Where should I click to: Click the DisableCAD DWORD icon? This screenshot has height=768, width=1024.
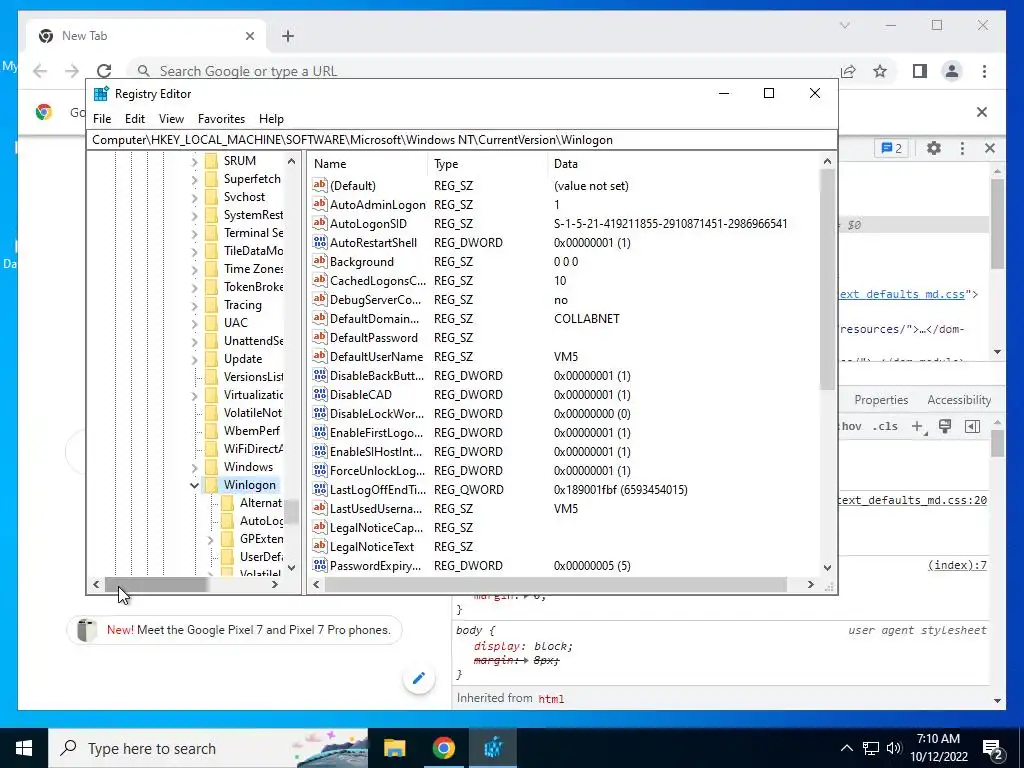point(319,394)
